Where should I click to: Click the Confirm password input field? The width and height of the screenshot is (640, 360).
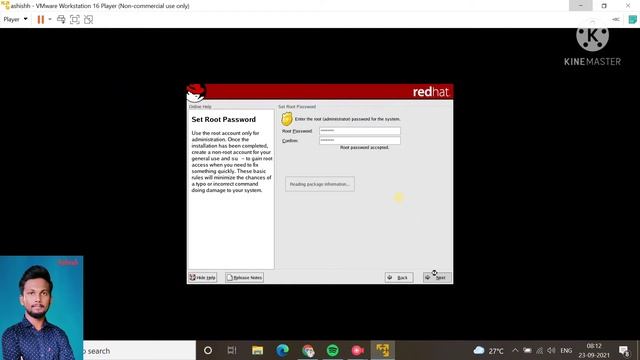click(360, 140)
